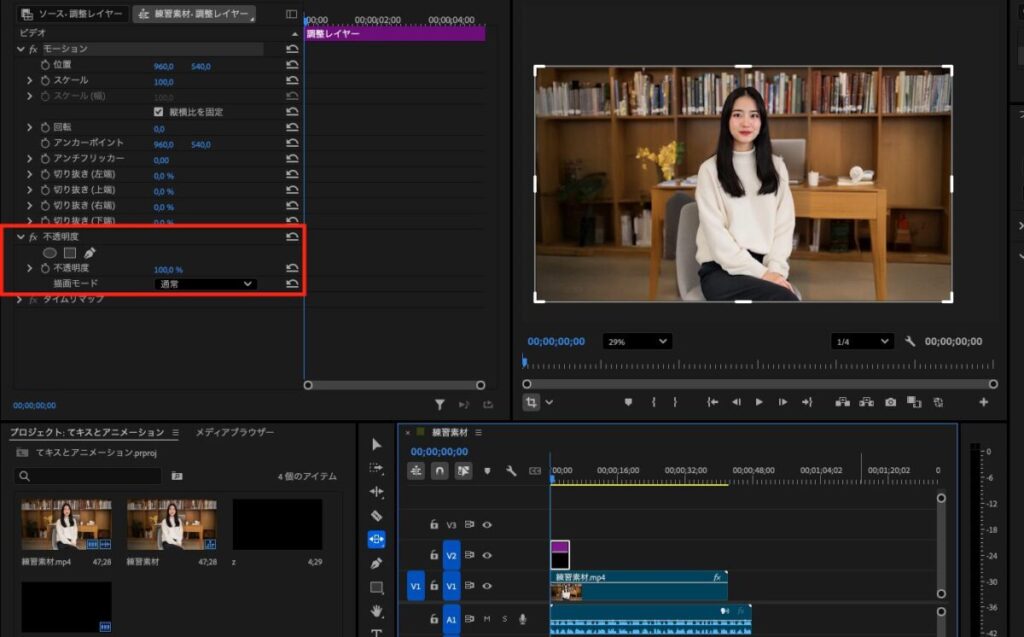Open the timeline wrench settings icon

(511, 470)
